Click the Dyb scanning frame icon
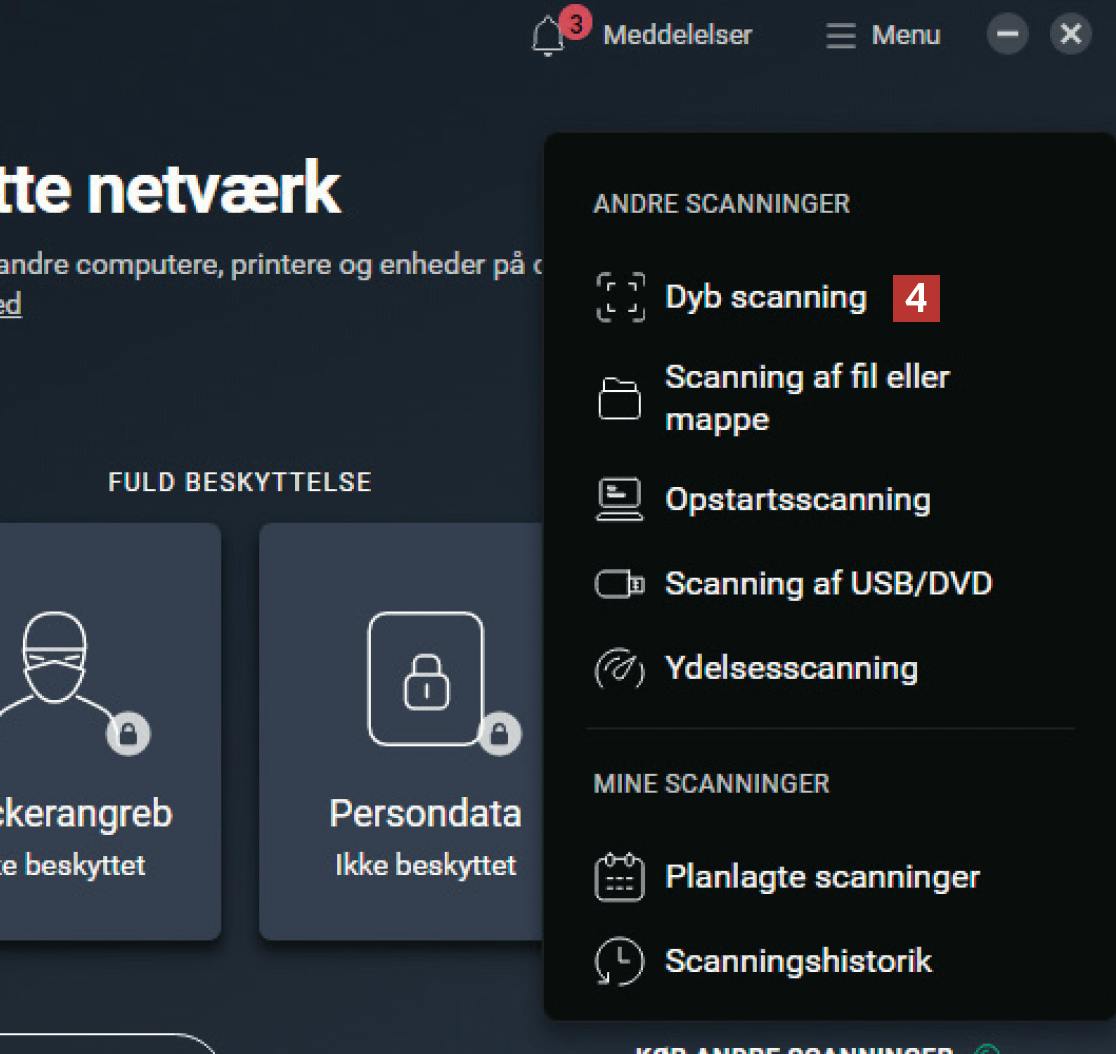Image resolution: width=1116 pixels, height=1054 pixels. click(x=620, y=298)
